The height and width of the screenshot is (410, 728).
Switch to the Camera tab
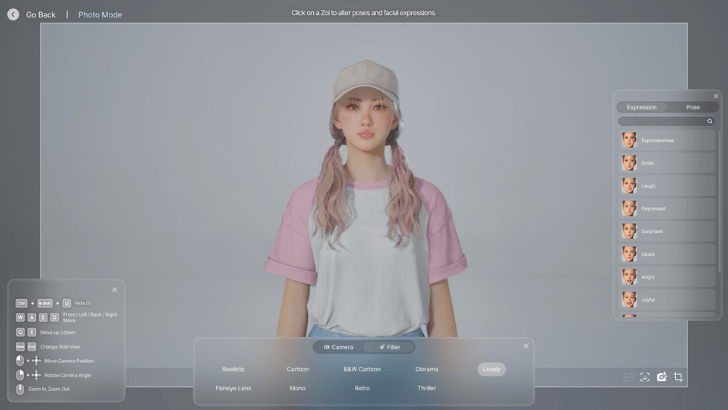(x=338, y=347)
